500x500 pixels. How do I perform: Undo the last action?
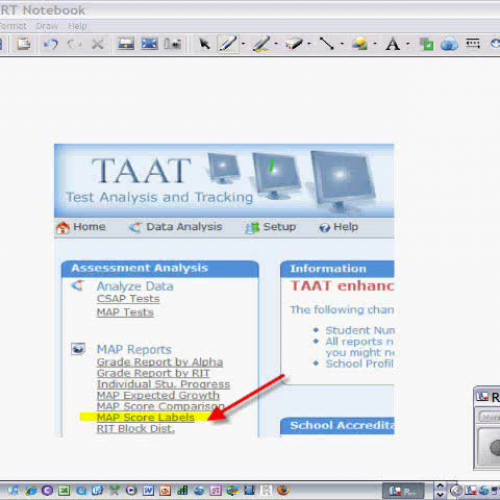[51, 44]
